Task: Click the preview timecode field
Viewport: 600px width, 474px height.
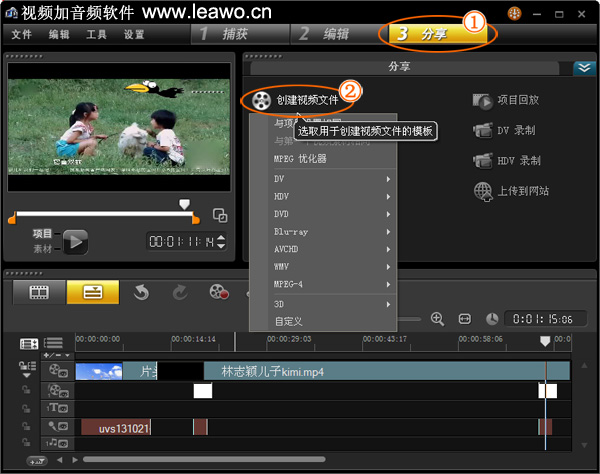Action: (181, 242)
